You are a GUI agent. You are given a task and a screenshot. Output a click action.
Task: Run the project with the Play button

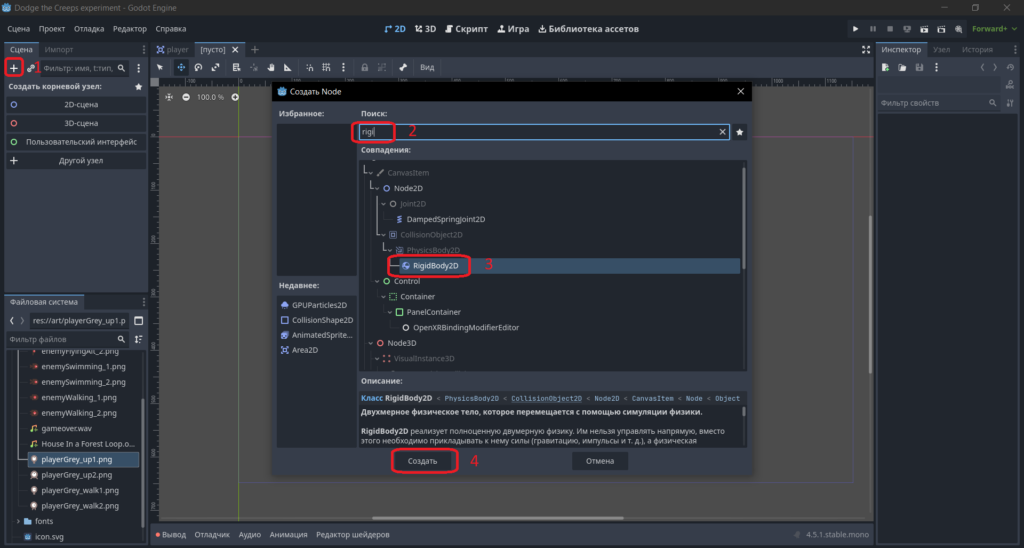[x=856, y=29]
